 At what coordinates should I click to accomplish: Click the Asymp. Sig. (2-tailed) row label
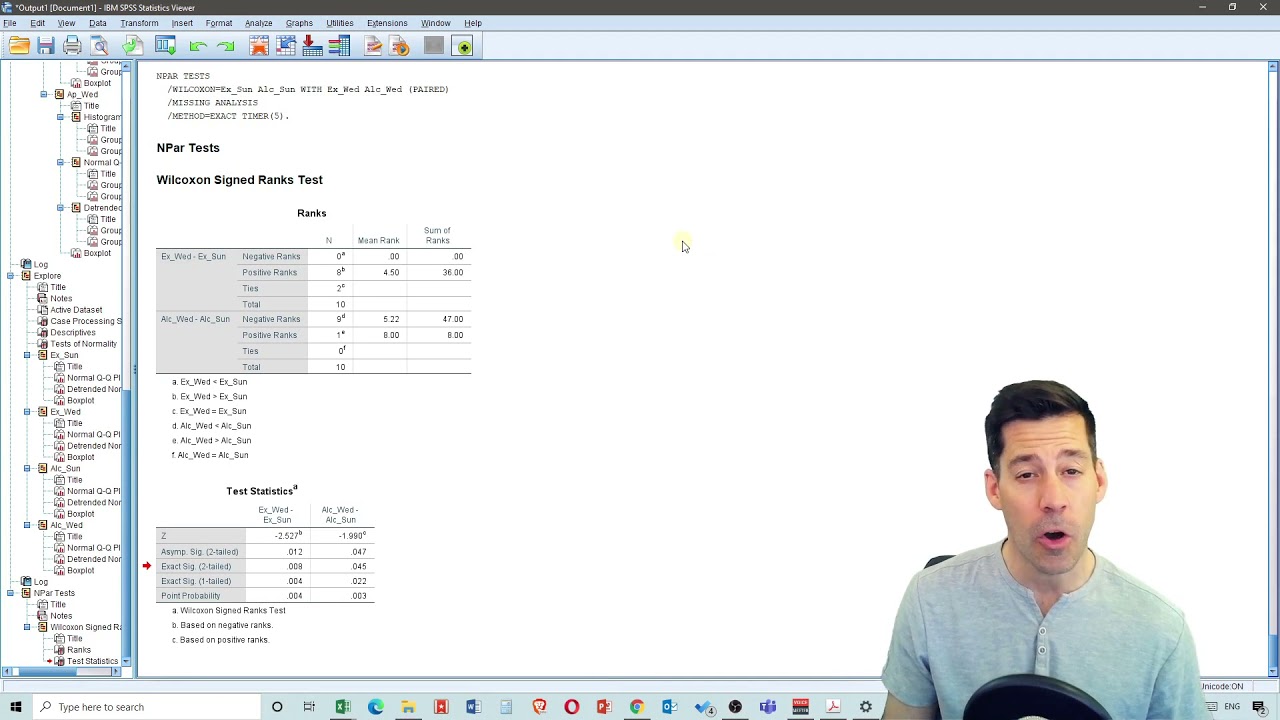tap(200, 552)
